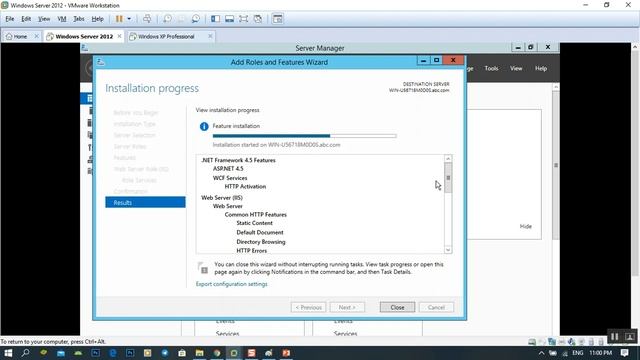Click the Server Manager window scrollbar thumb

pos(556,165)
